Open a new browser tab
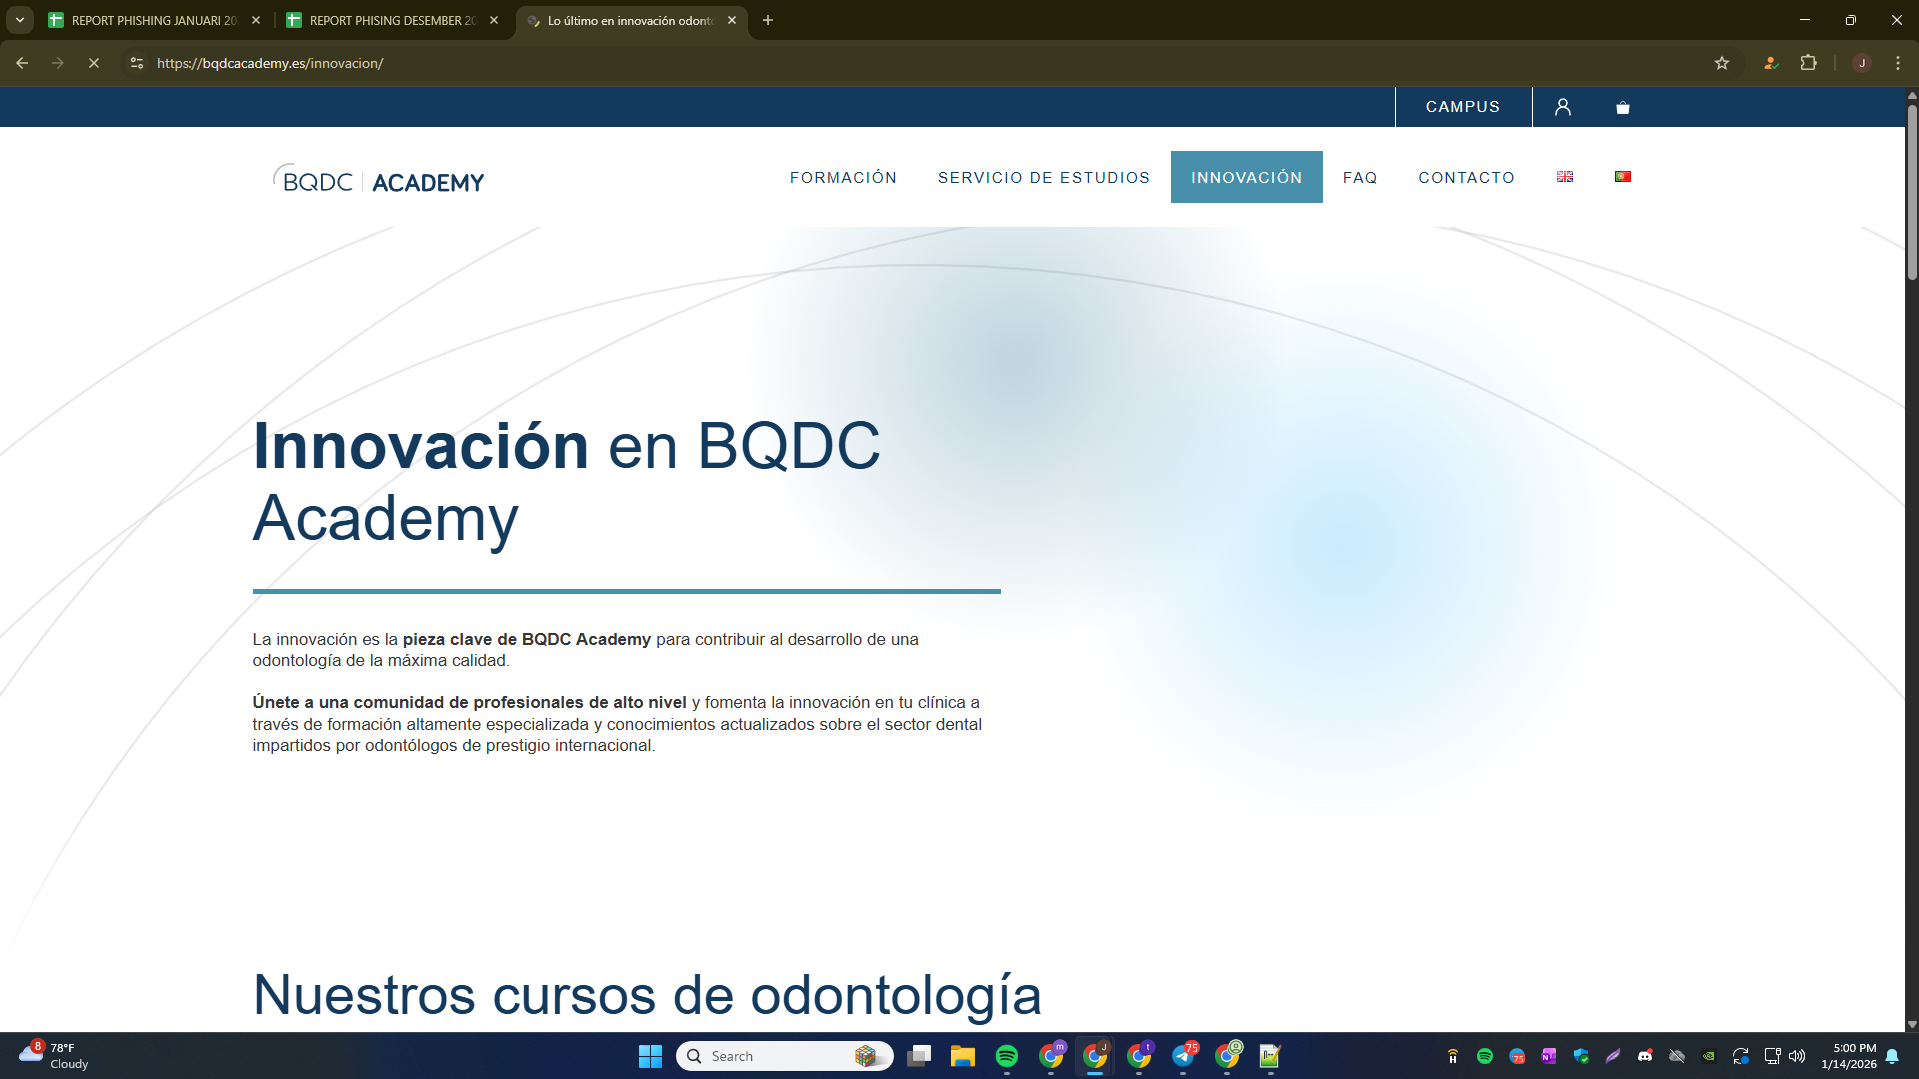The image size is (1919, 1079). tap(768, 20)
